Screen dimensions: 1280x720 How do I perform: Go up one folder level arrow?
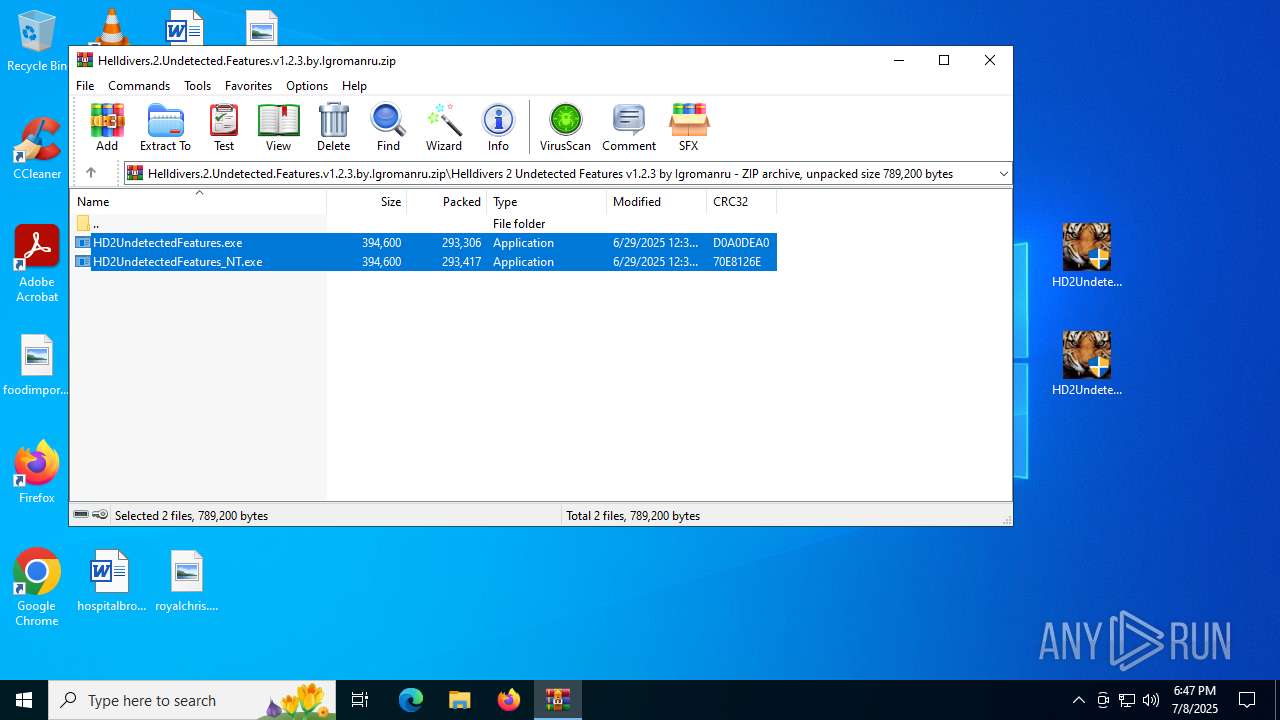tap(91, 173)
